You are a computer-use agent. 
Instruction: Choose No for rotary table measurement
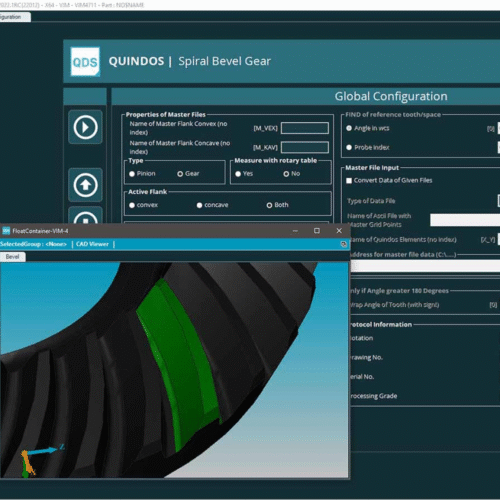pos(286,174)
